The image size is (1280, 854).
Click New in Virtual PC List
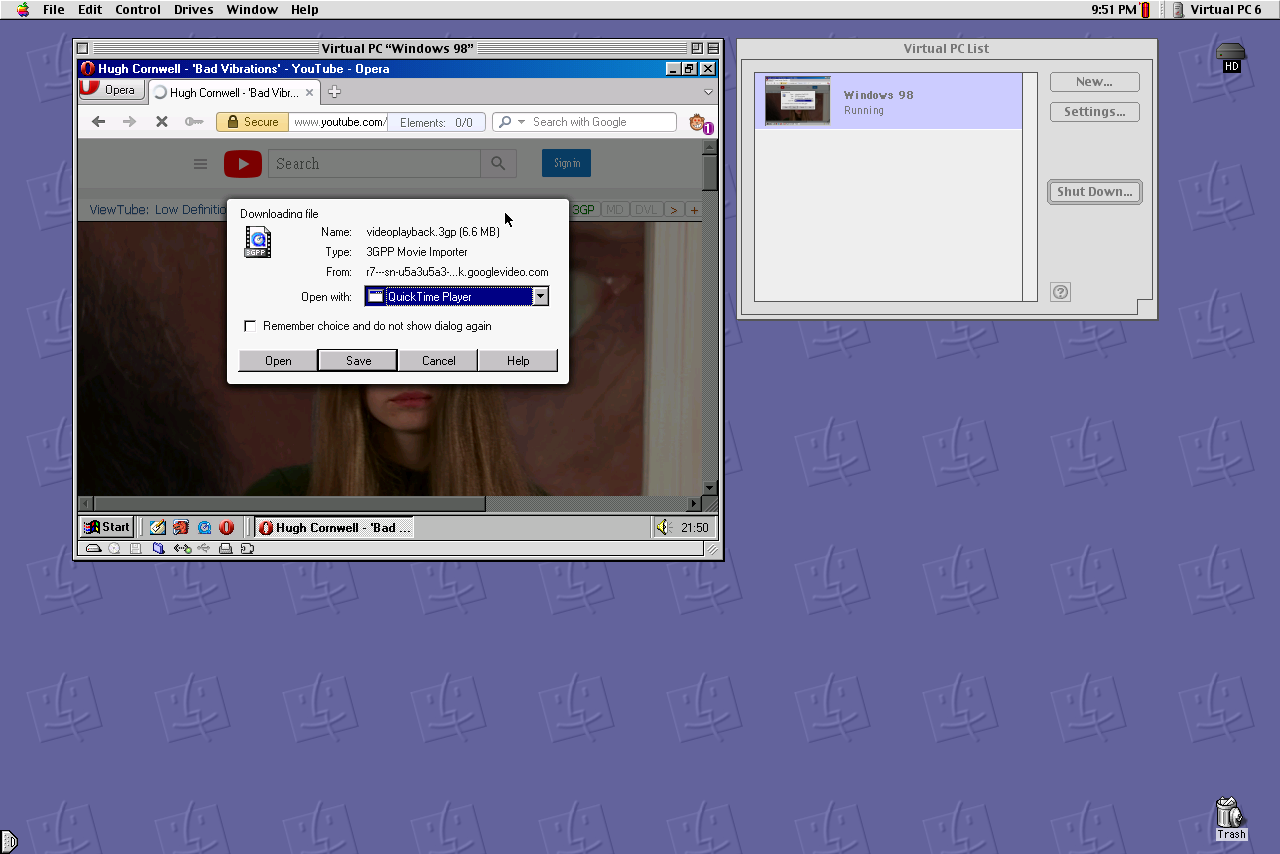point(1094,82)
